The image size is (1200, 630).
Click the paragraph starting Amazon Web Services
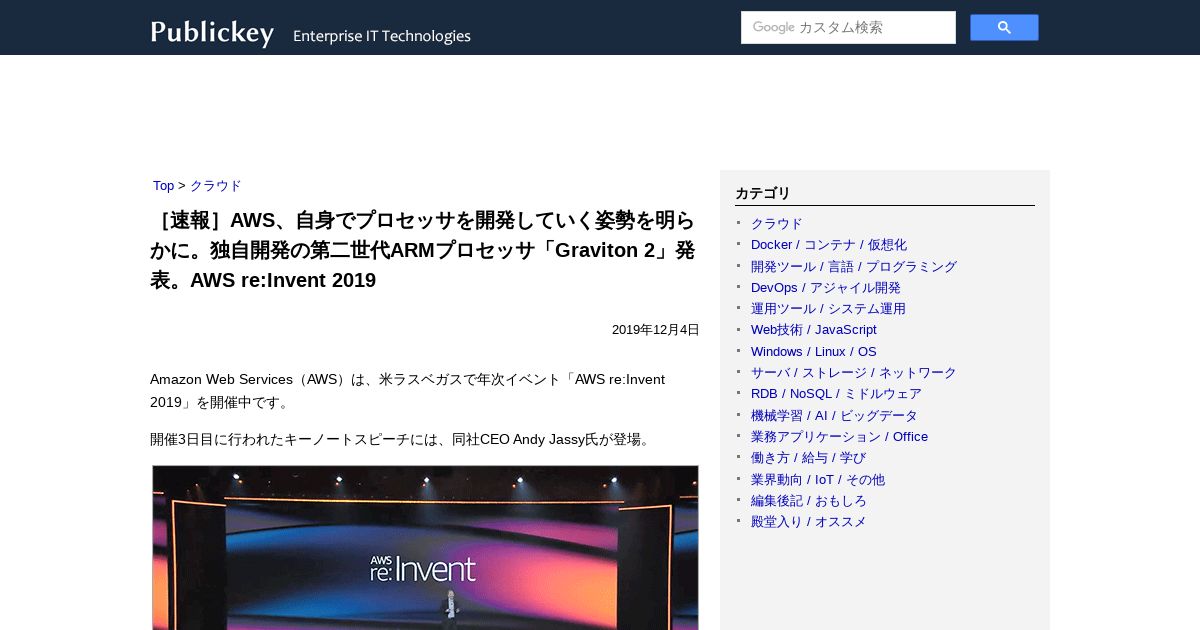408,391
